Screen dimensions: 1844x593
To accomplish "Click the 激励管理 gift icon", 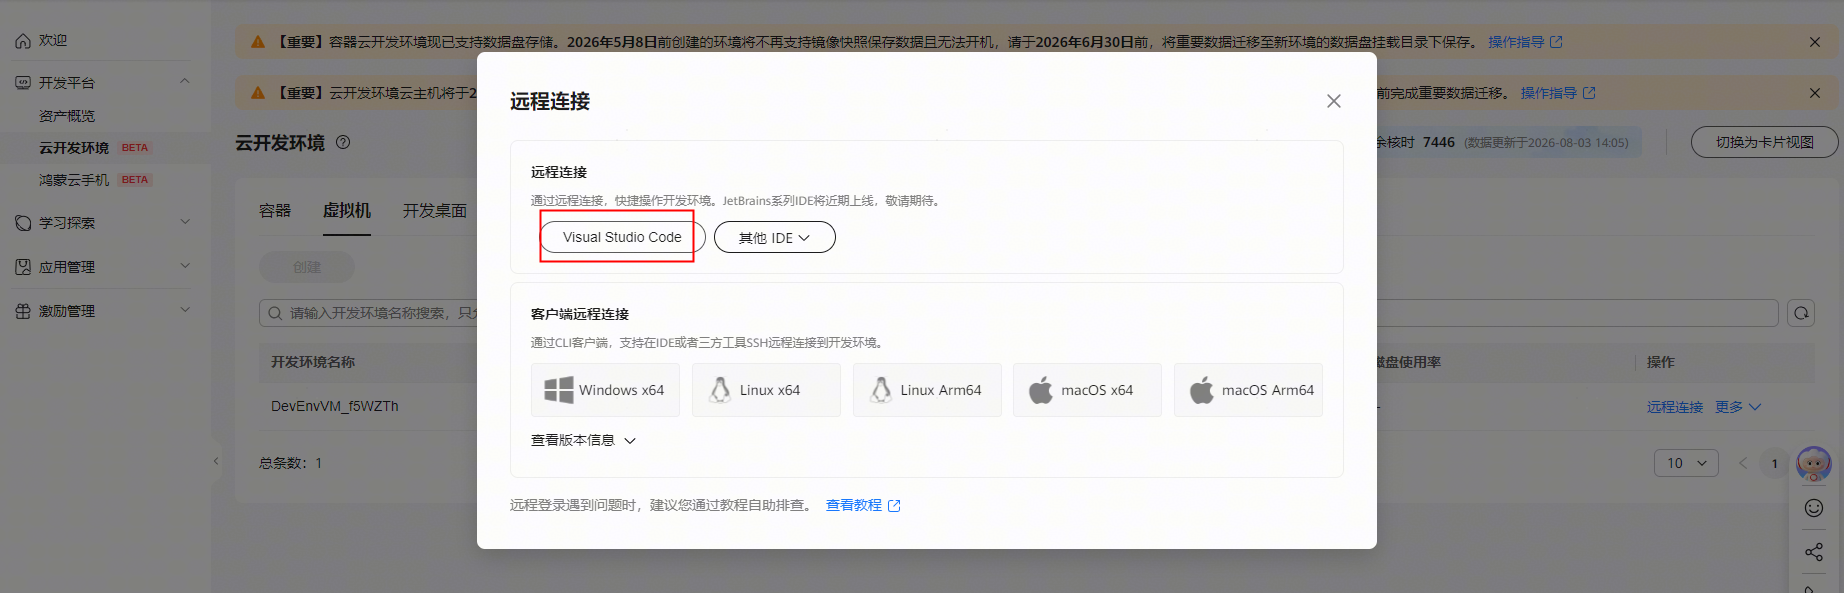I will tap(23, 311).
